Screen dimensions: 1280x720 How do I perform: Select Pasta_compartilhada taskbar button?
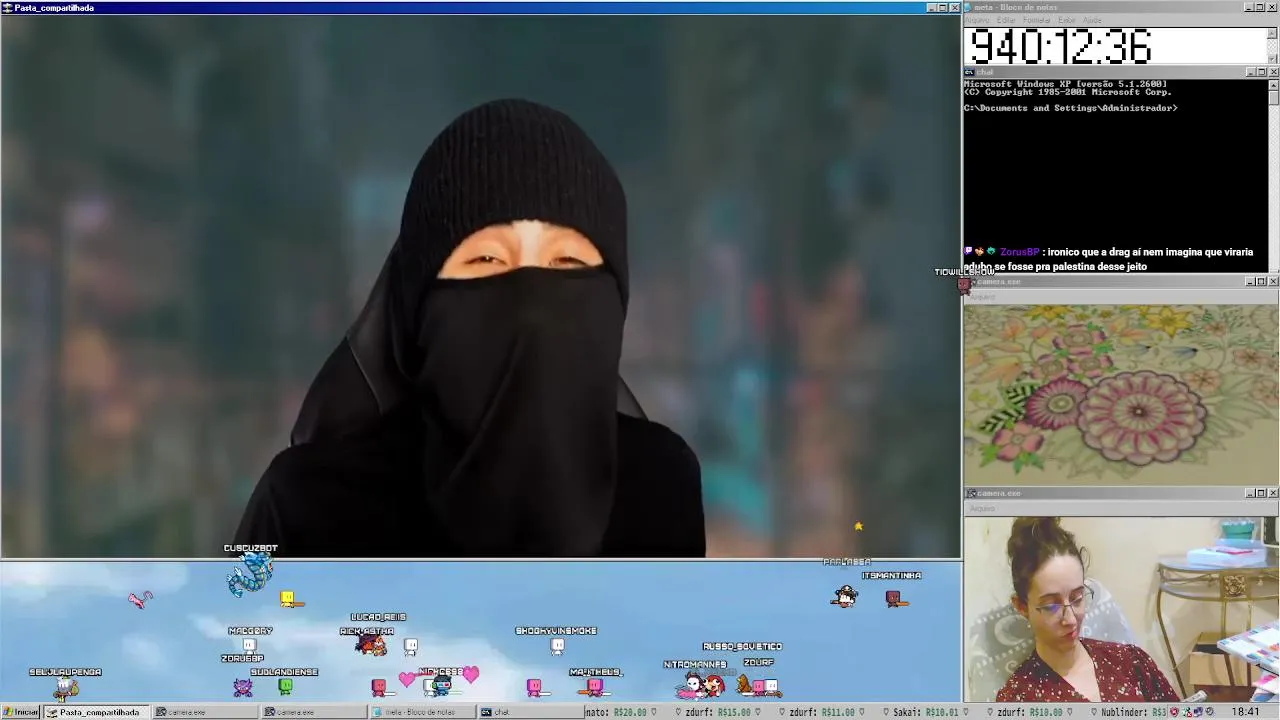click(95, 712)
